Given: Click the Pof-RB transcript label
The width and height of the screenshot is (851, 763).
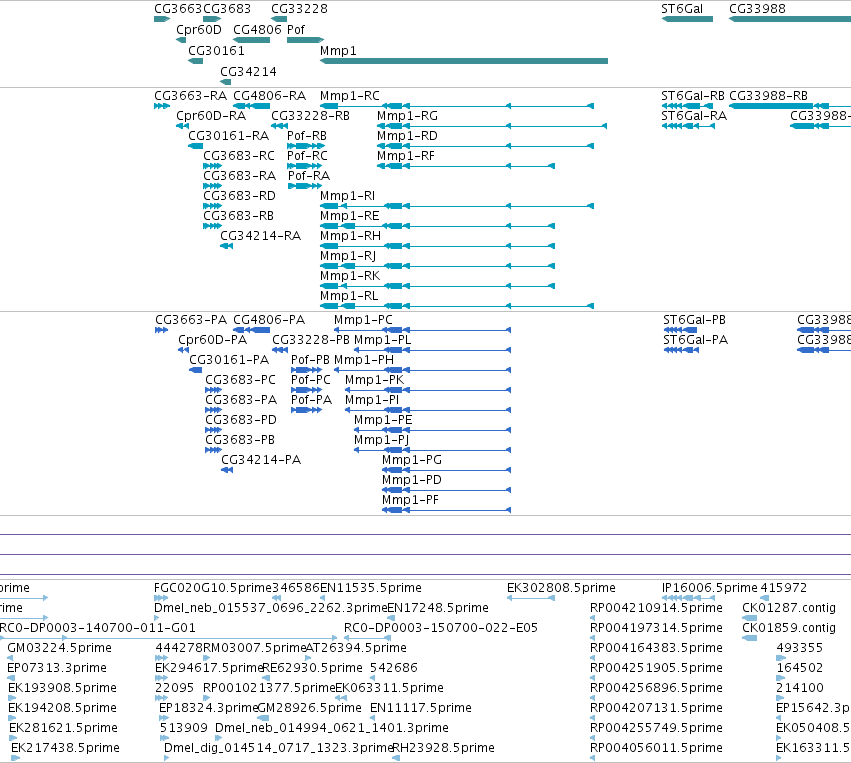Looking at the screenshot, I should click(x=307, y=136).
